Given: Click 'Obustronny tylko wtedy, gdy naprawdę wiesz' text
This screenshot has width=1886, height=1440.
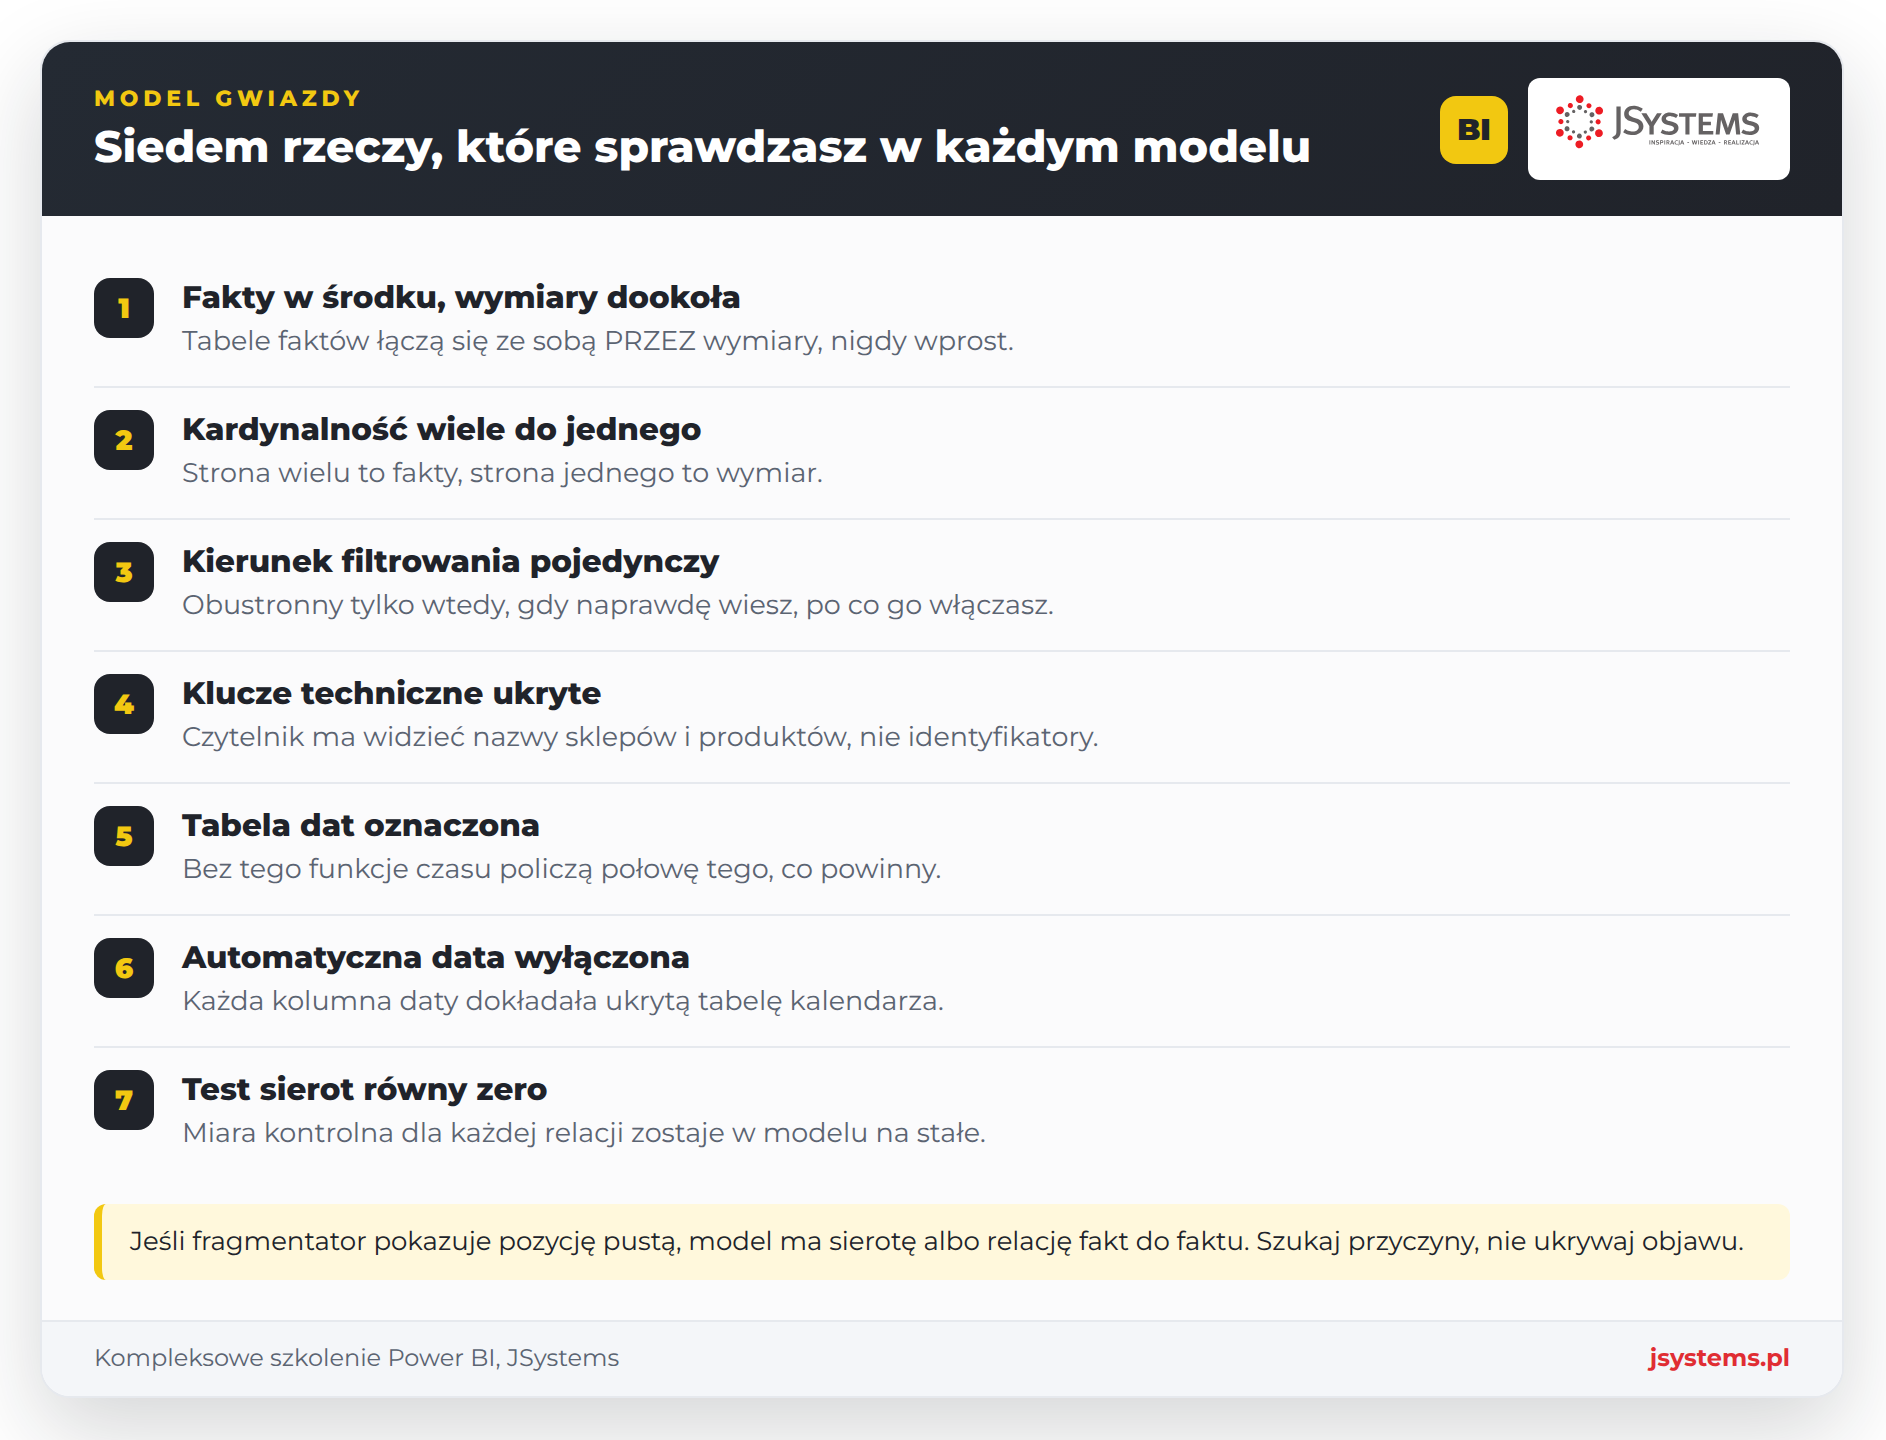Looking at the screenshot, I should [x=490, y=605].
